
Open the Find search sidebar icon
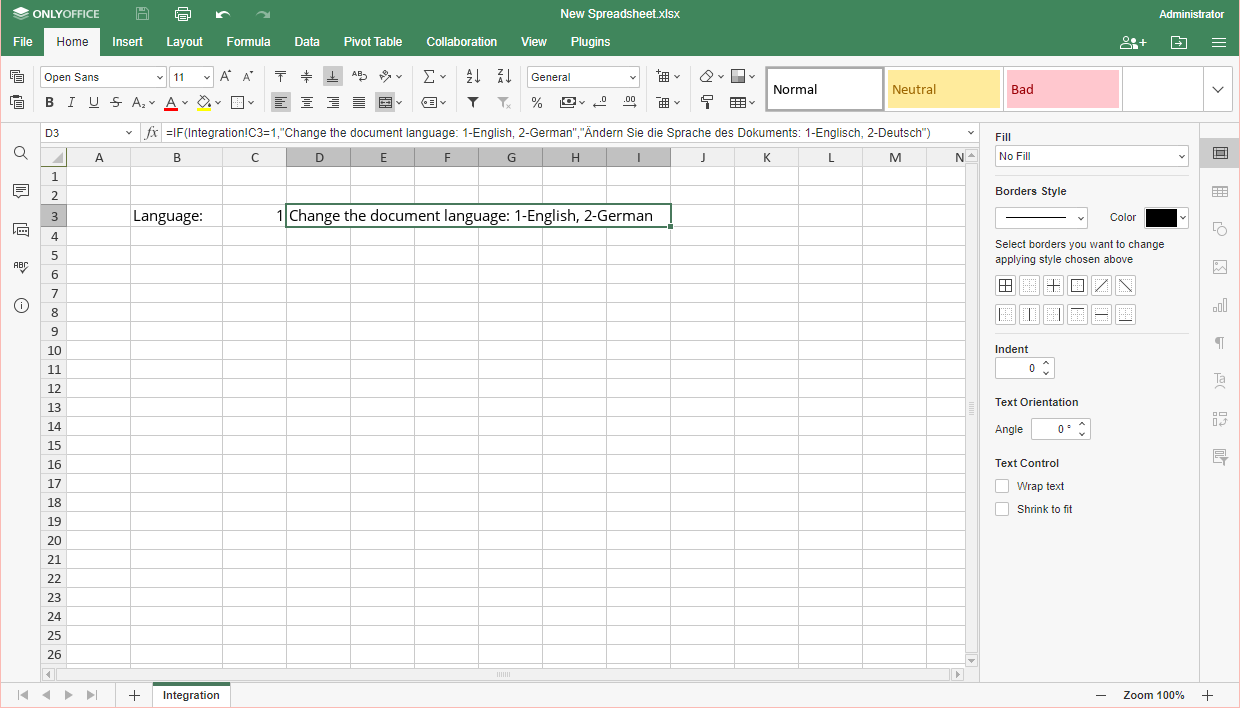point(21,153)
